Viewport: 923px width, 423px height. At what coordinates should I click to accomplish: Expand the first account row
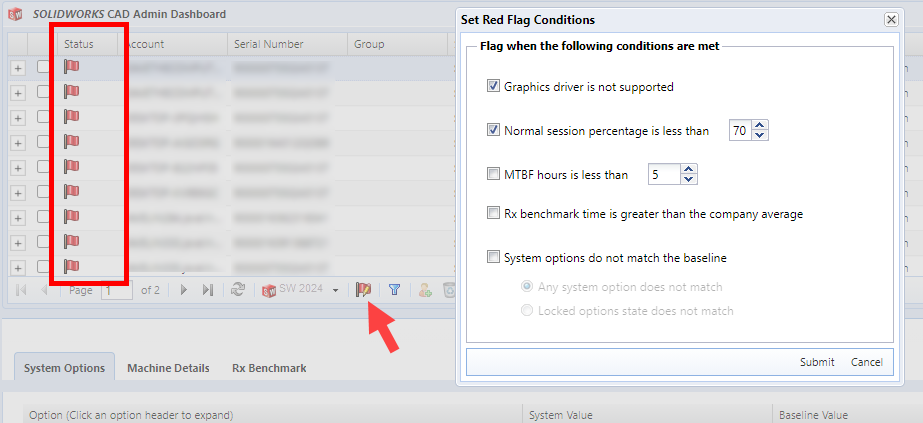[x=18, y=68]
